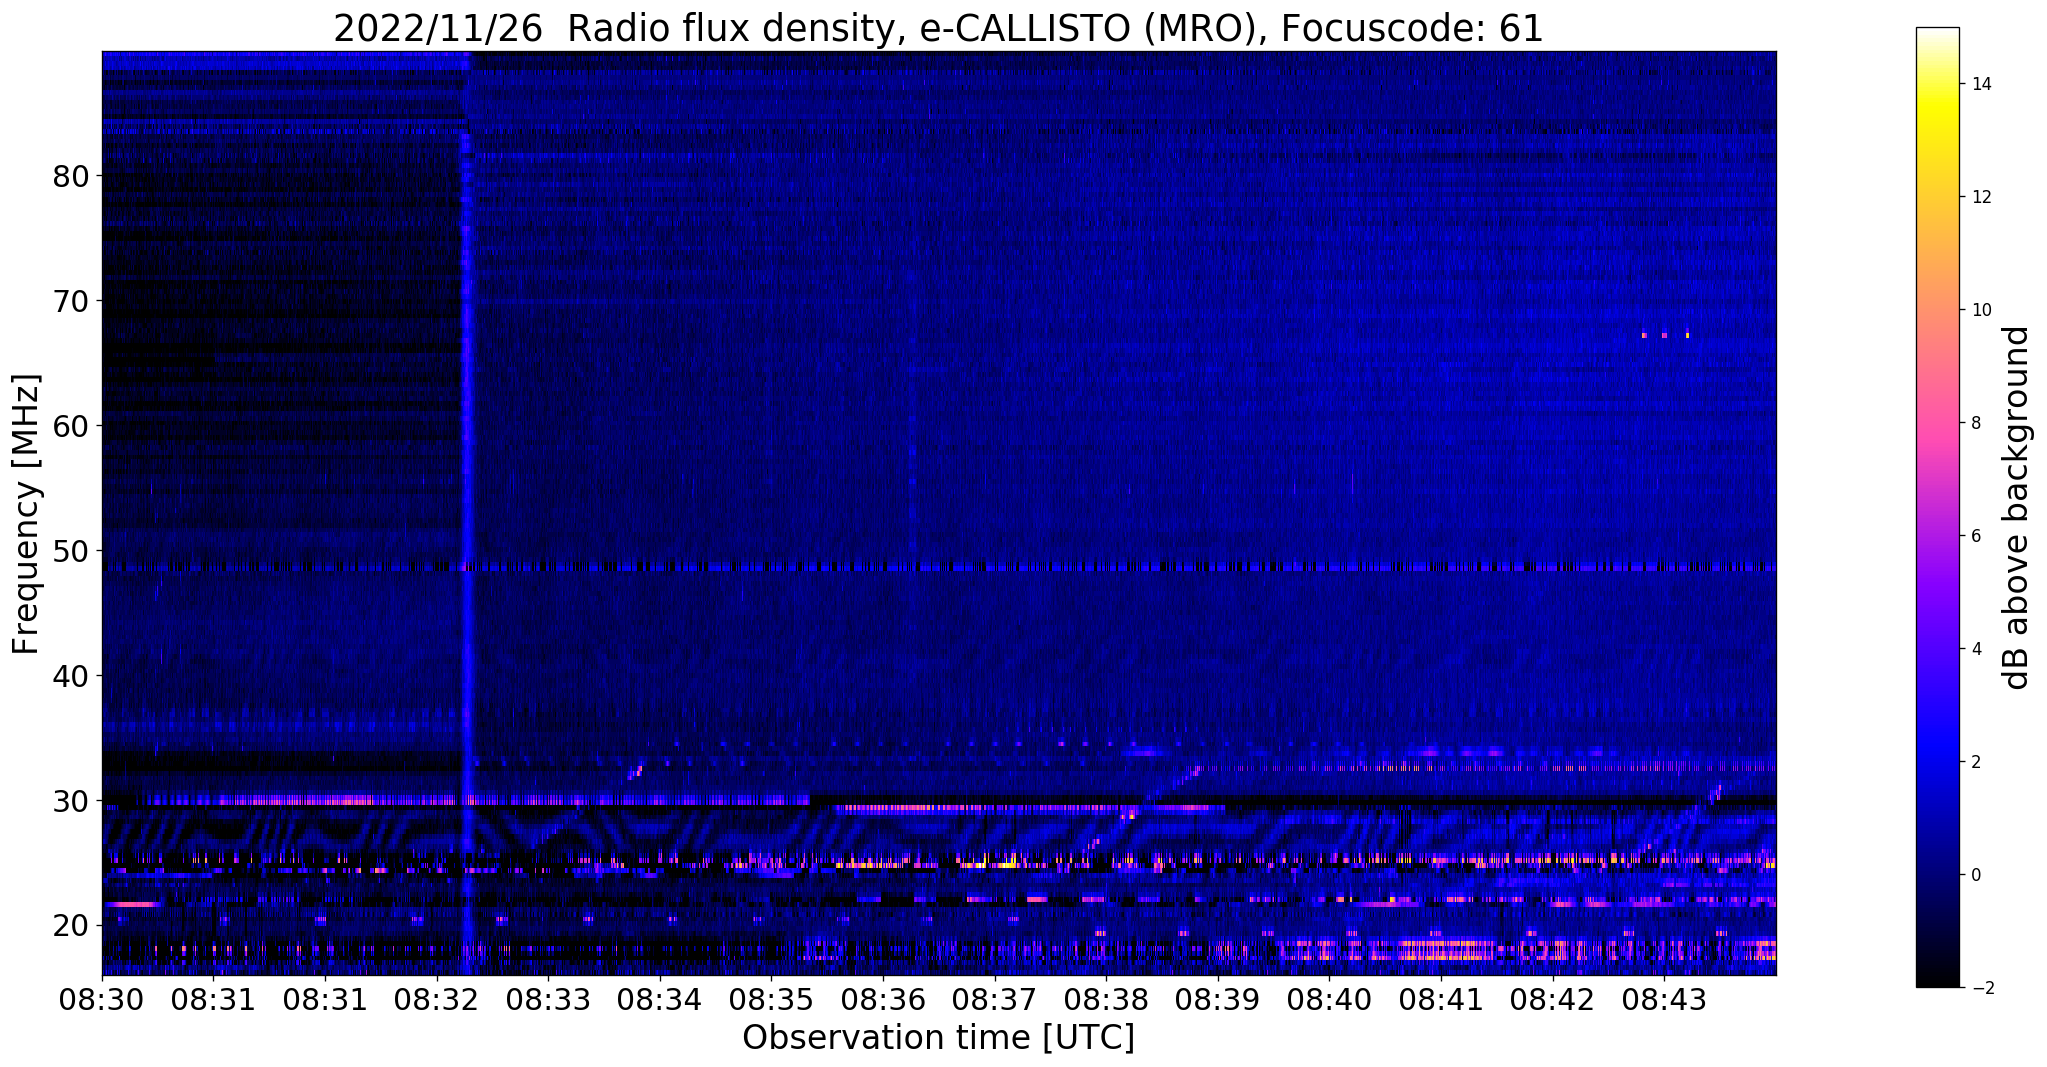Screen dimensions: 2047x1067
Task: Click the bright vertical burst line at 08:32
Action: click(x=466, y=555)
